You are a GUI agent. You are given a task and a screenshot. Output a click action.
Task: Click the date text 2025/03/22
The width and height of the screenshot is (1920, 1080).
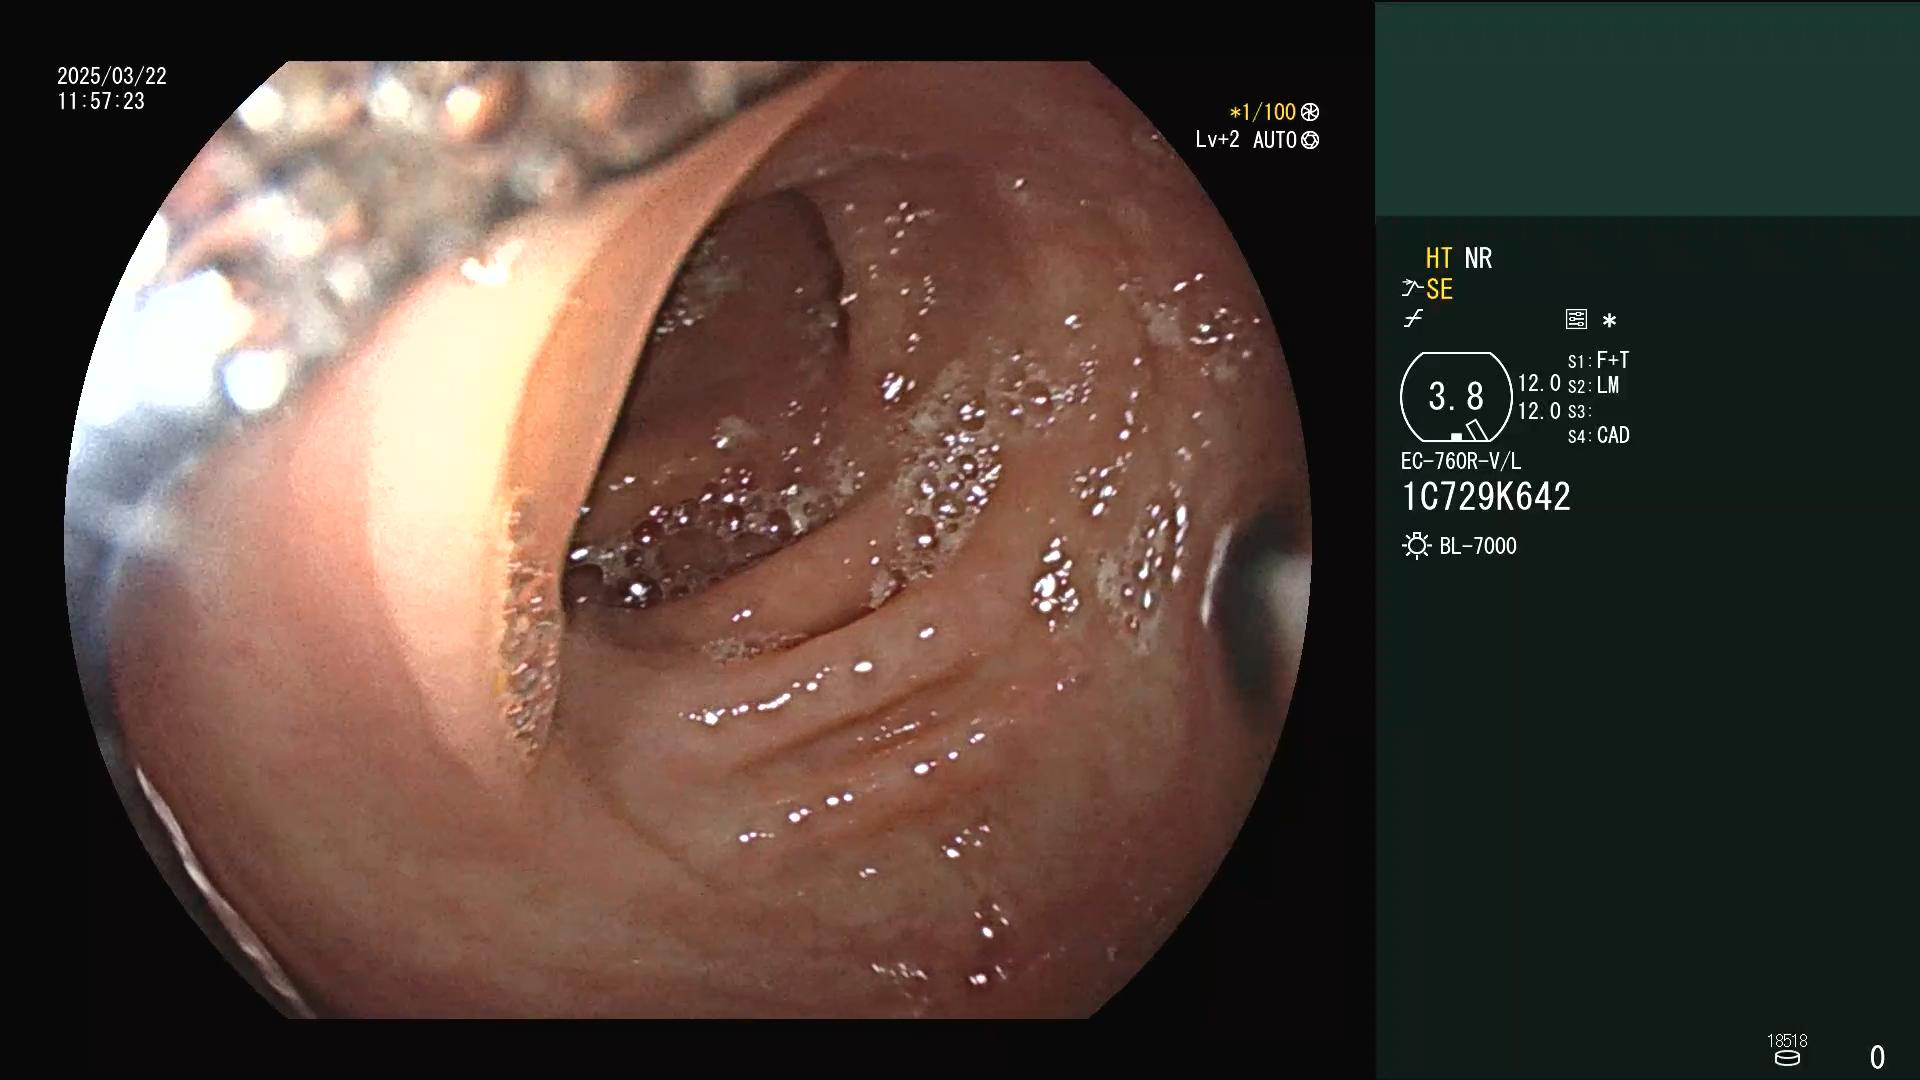[x=112, y=76]
